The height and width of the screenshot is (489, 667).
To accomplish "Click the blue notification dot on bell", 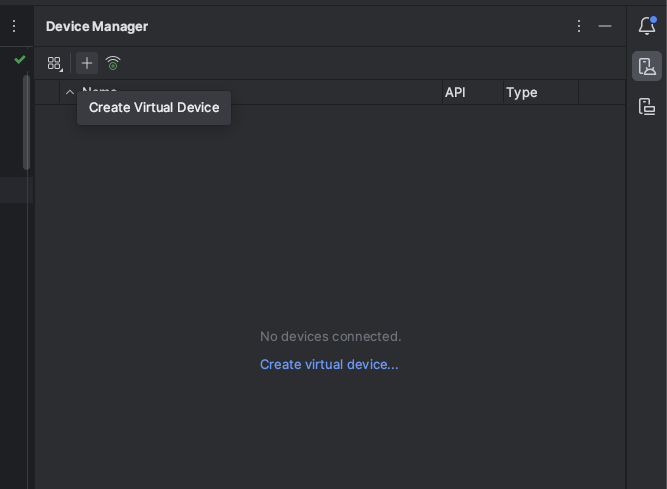I will click(653, 19).
